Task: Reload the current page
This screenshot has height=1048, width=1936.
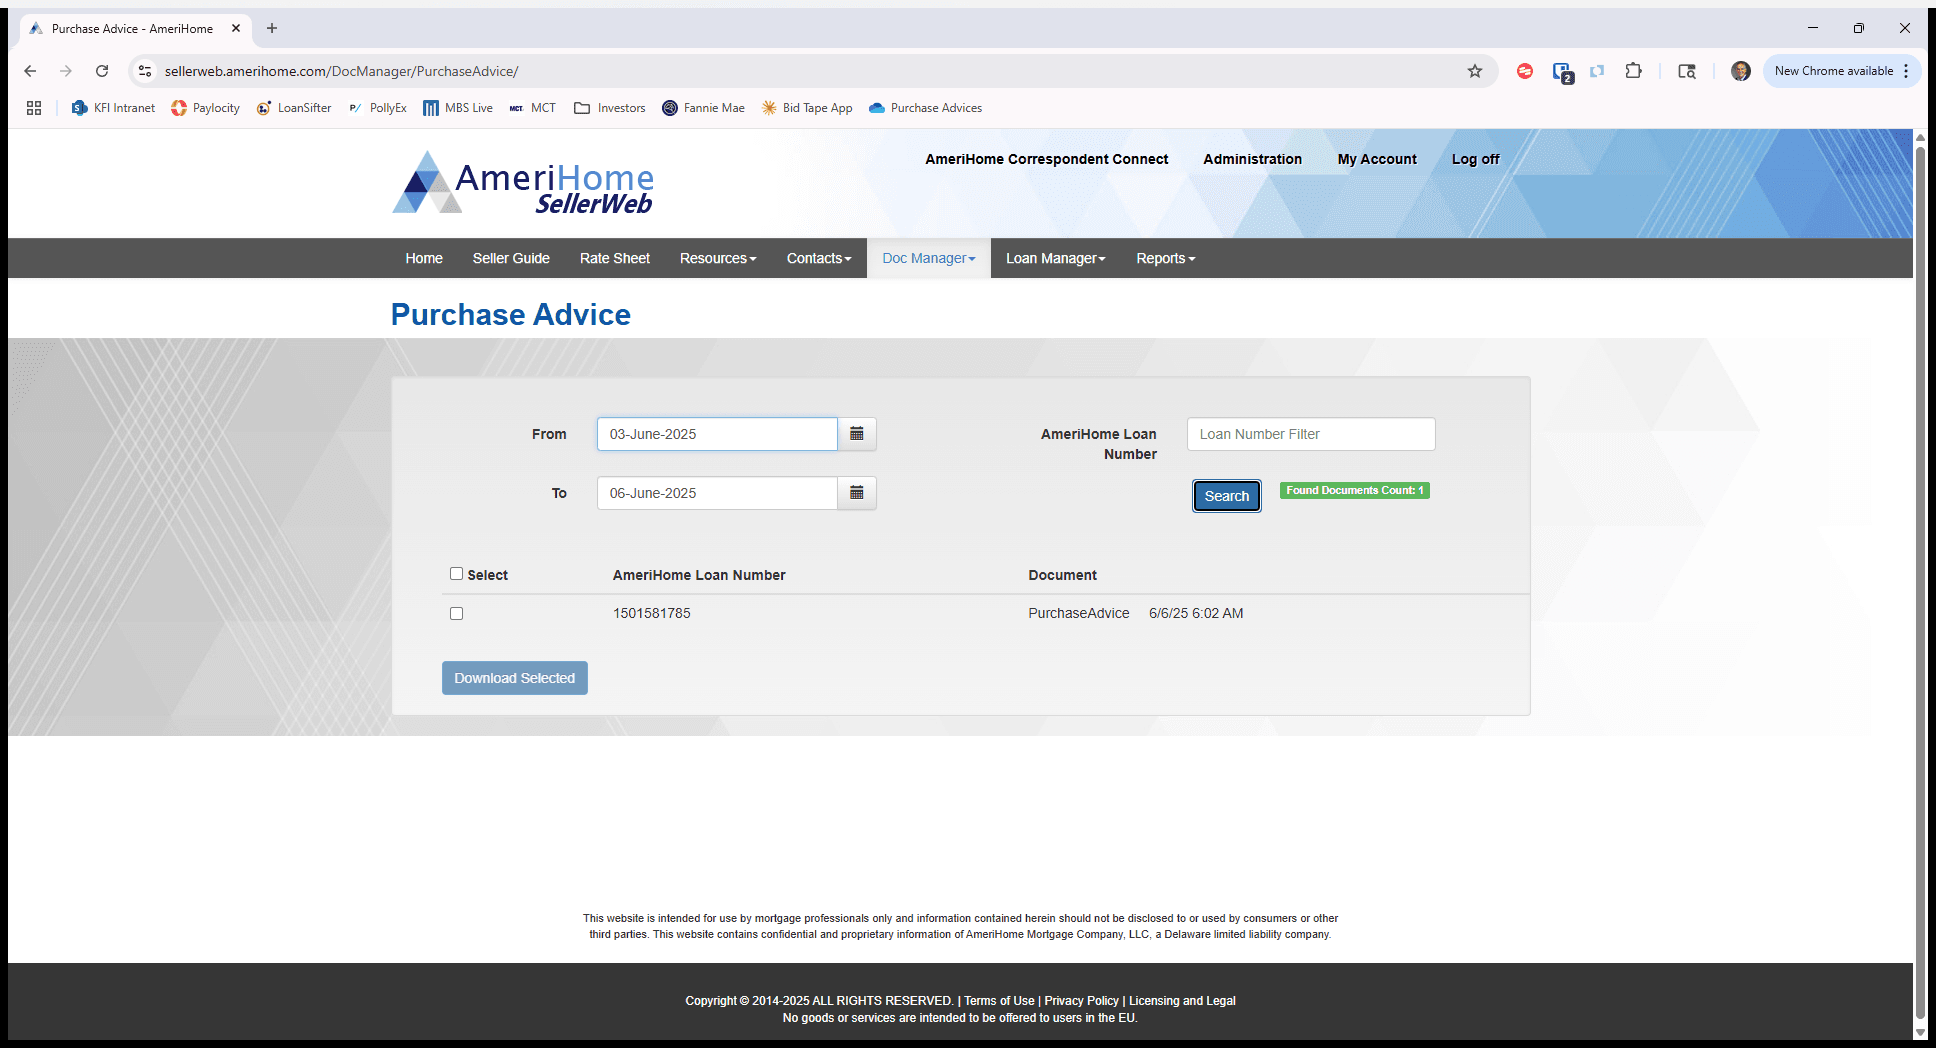Action: (102, 71)
